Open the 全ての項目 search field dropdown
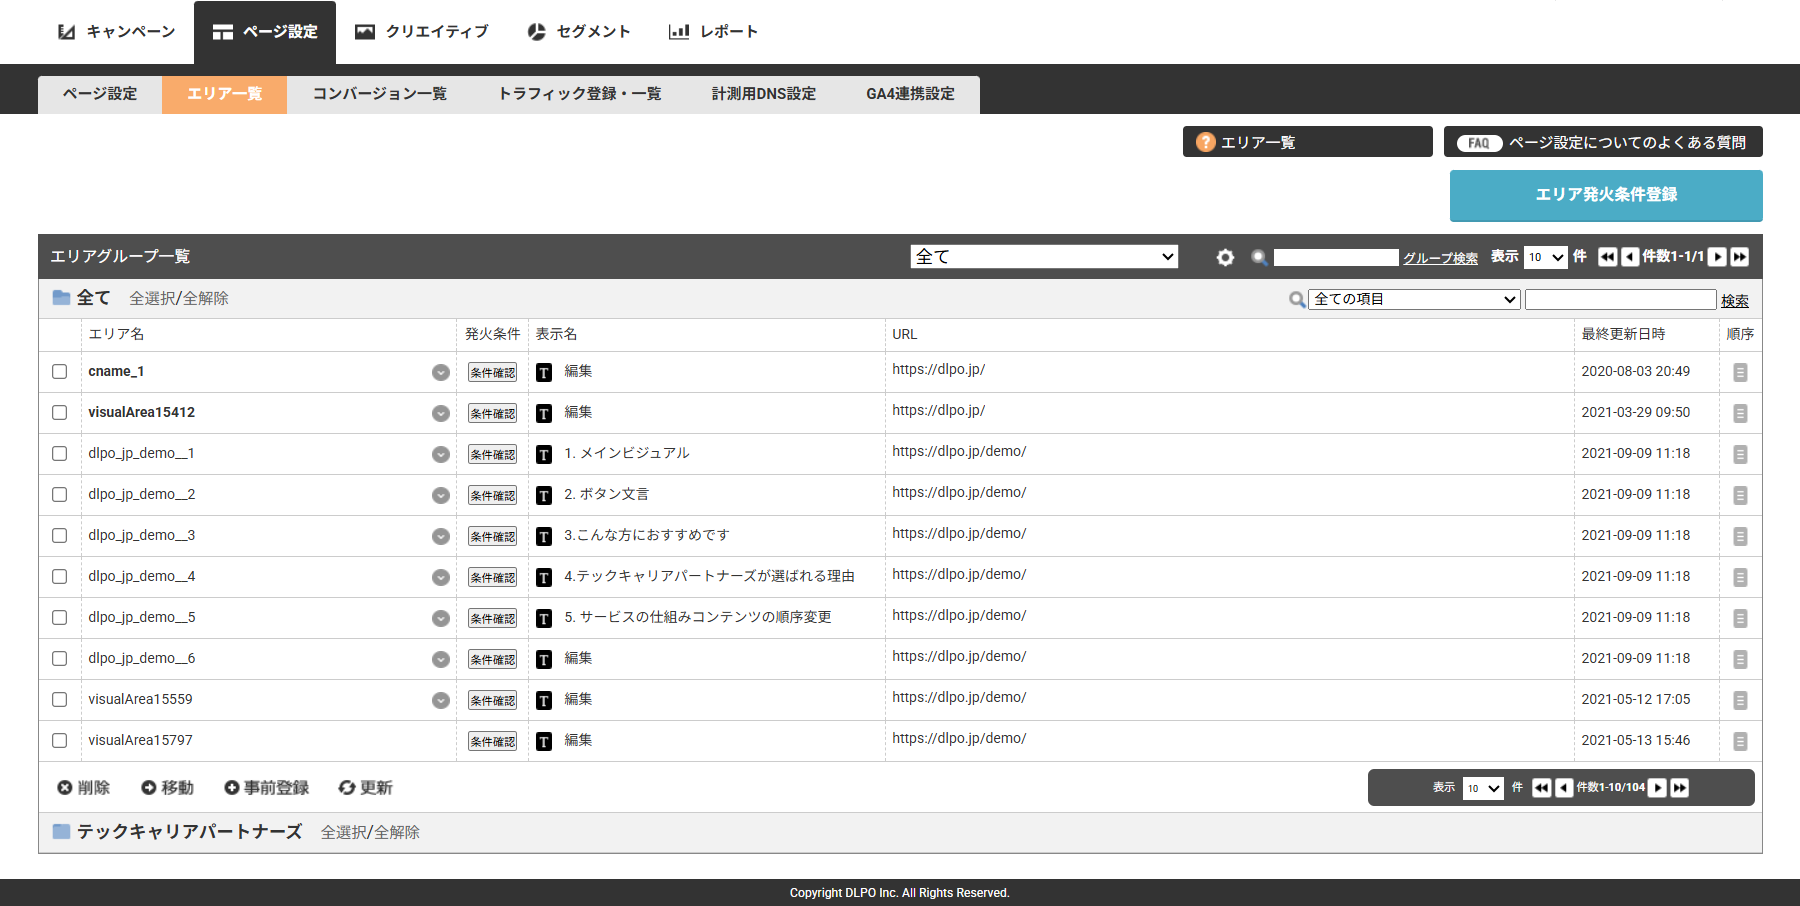The height and width of the screenshot is (906, 1800). click(1414, 299)
